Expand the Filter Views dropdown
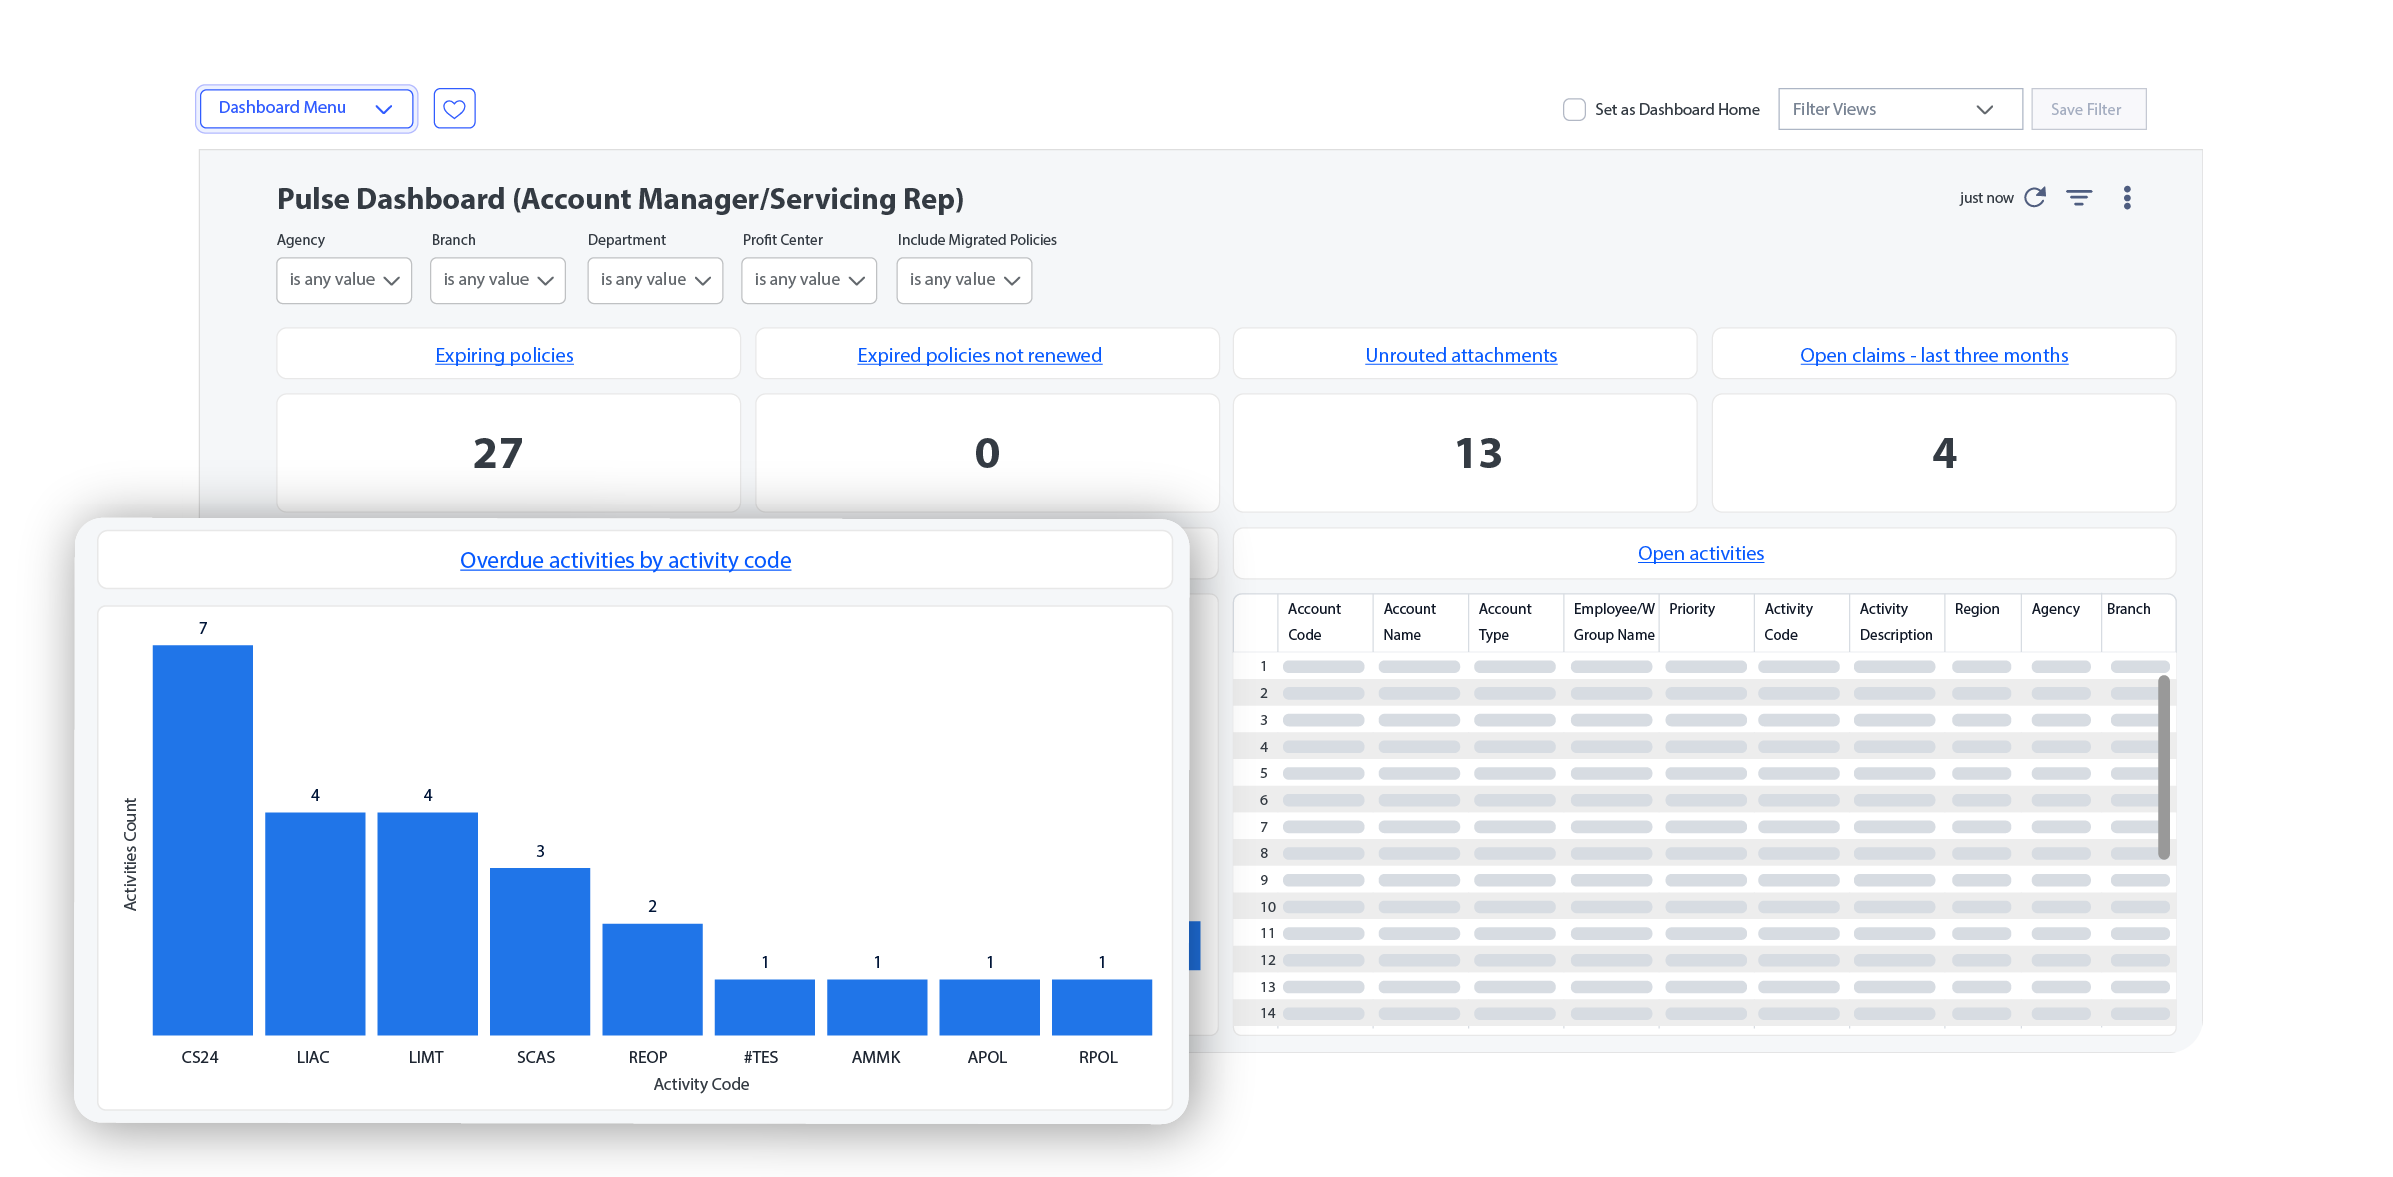 click(x=1899, y=109)
